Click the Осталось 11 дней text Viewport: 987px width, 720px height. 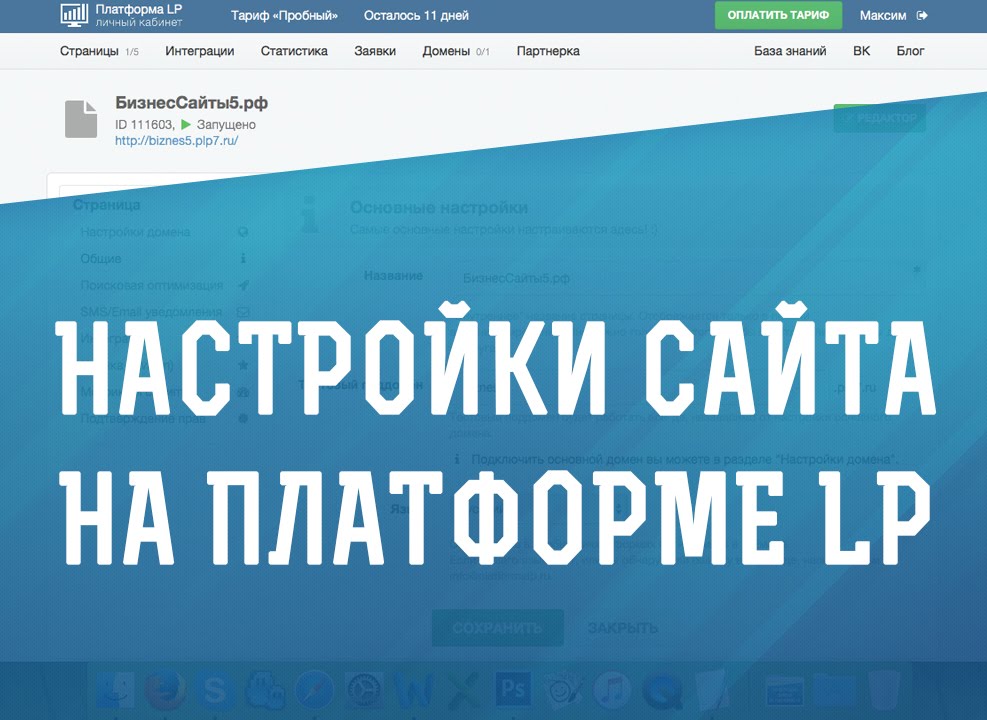tap(416, 15)
